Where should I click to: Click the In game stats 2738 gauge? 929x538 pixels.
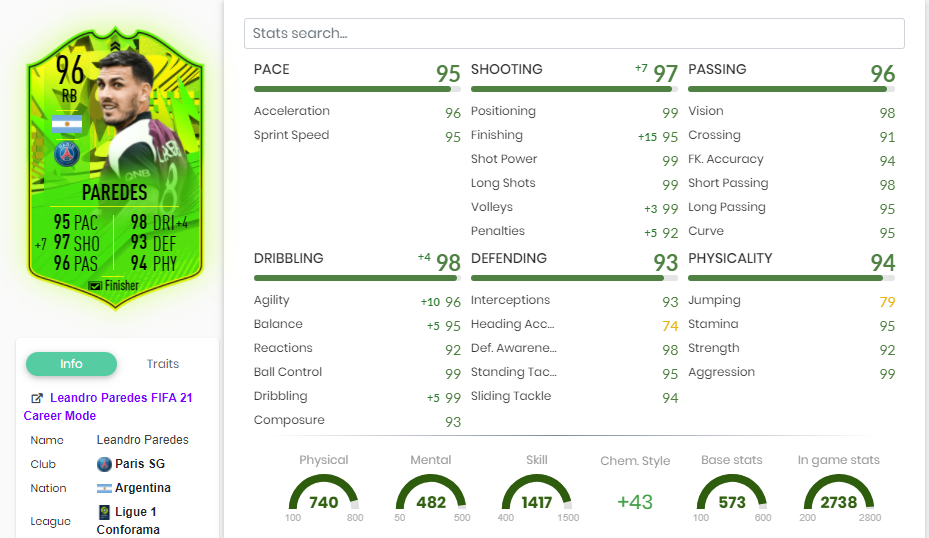pyautogui.click(x=838, y=495)
